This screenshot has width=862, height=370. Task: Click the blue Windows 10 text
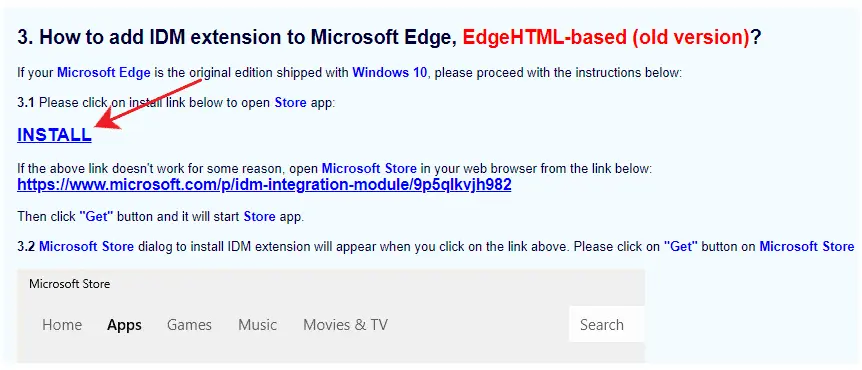[x=389, y=73]
